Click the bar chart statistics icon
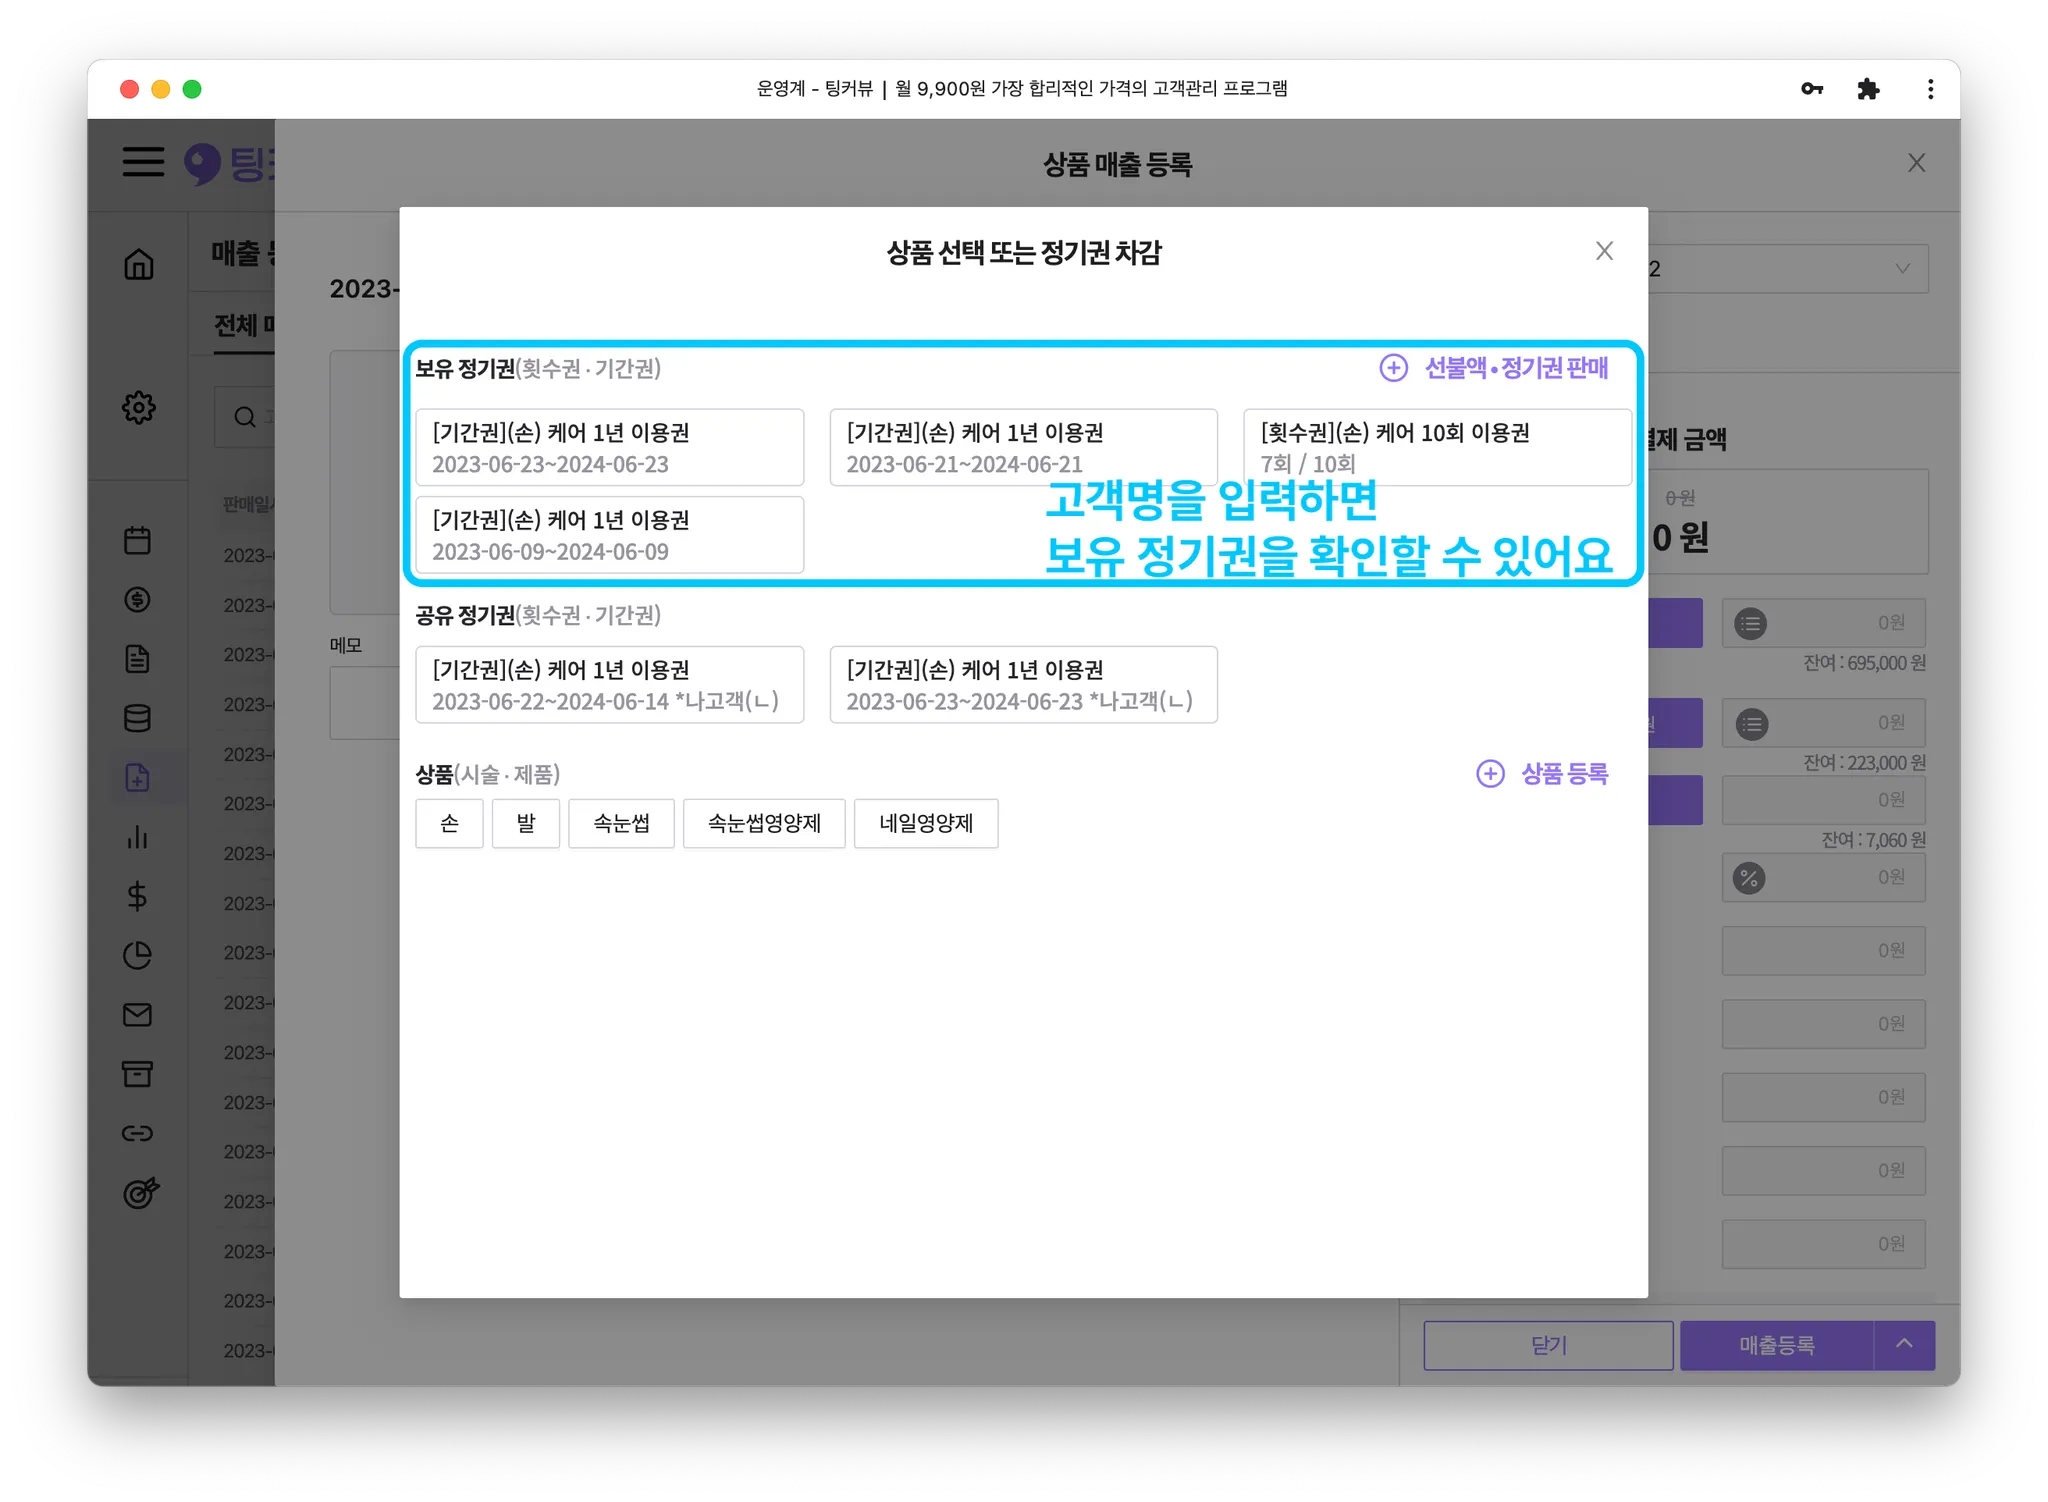Screen dimensions: 2048x1502 tap(137, 837)
